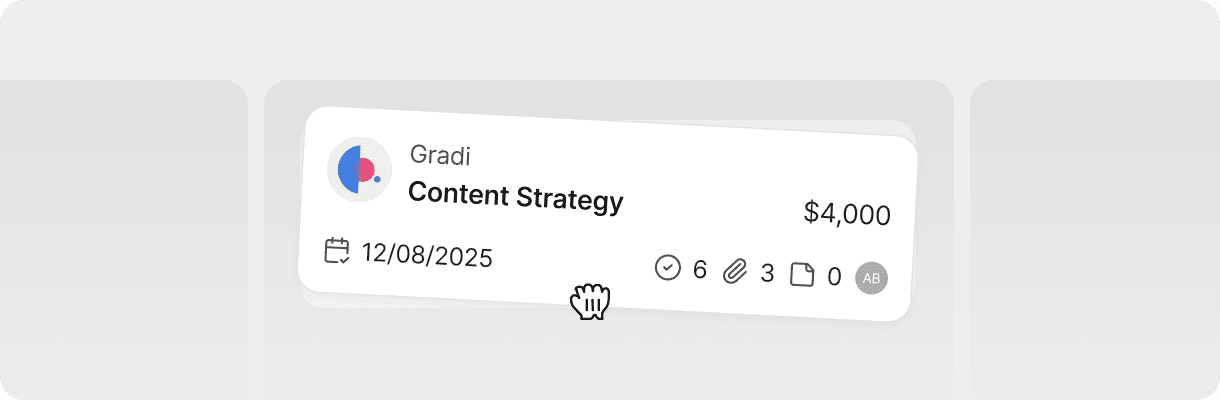This screenshot has width=1220, height=400.
Task: Click the $4,000 deal amount
Action: (x=846, y=214)
